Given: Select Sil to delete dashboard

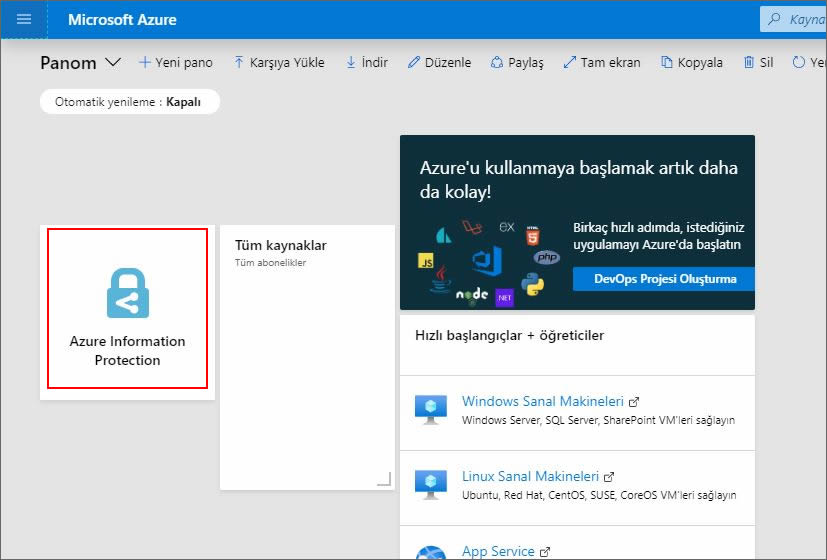Looking at the screenshot, I should [x=758, y=62].
